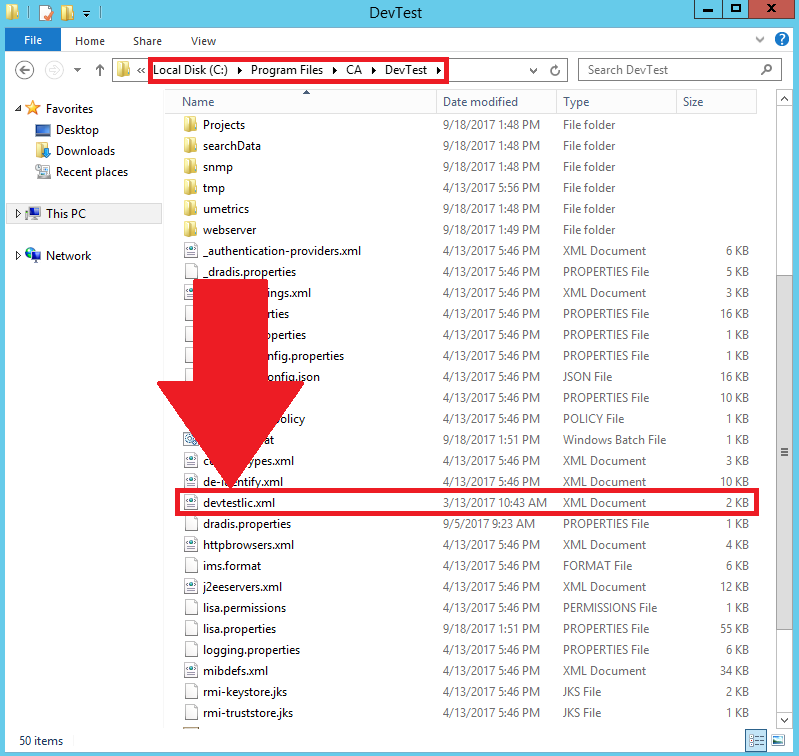
Task: Open the address bar history dropdown
Action: pos(533,70)
